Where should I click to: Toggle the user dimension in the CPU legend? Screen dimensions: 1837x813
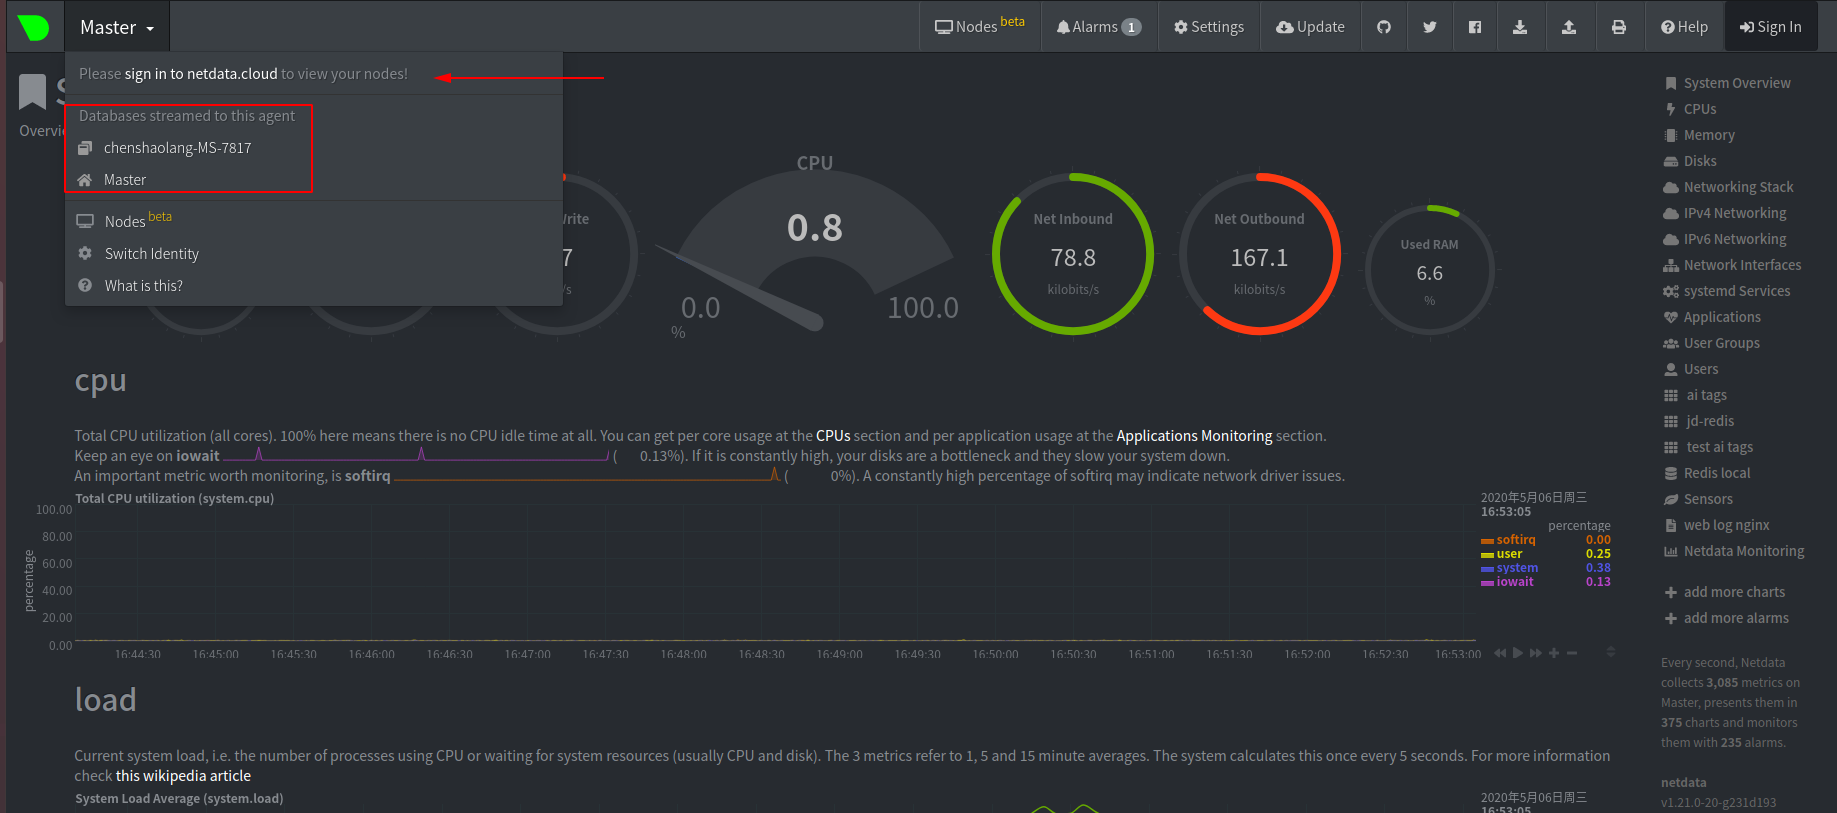coord(1509,554)
